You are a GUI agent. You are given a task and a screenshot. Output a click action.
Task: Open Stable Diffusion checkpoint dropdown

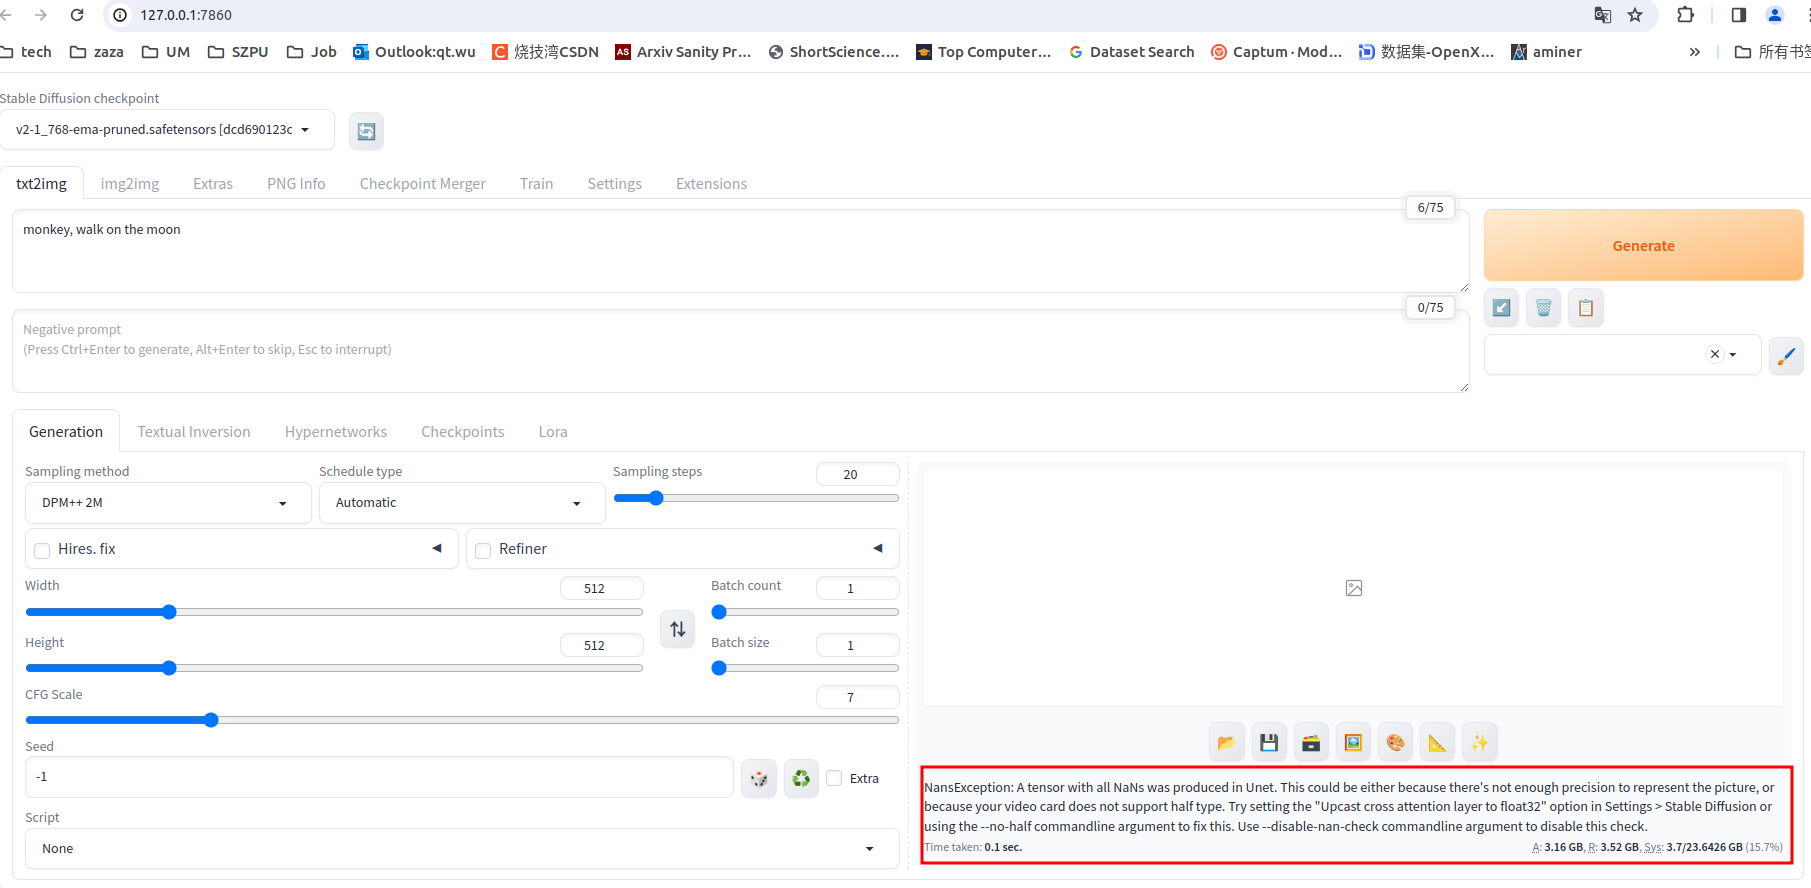(167, 130)
